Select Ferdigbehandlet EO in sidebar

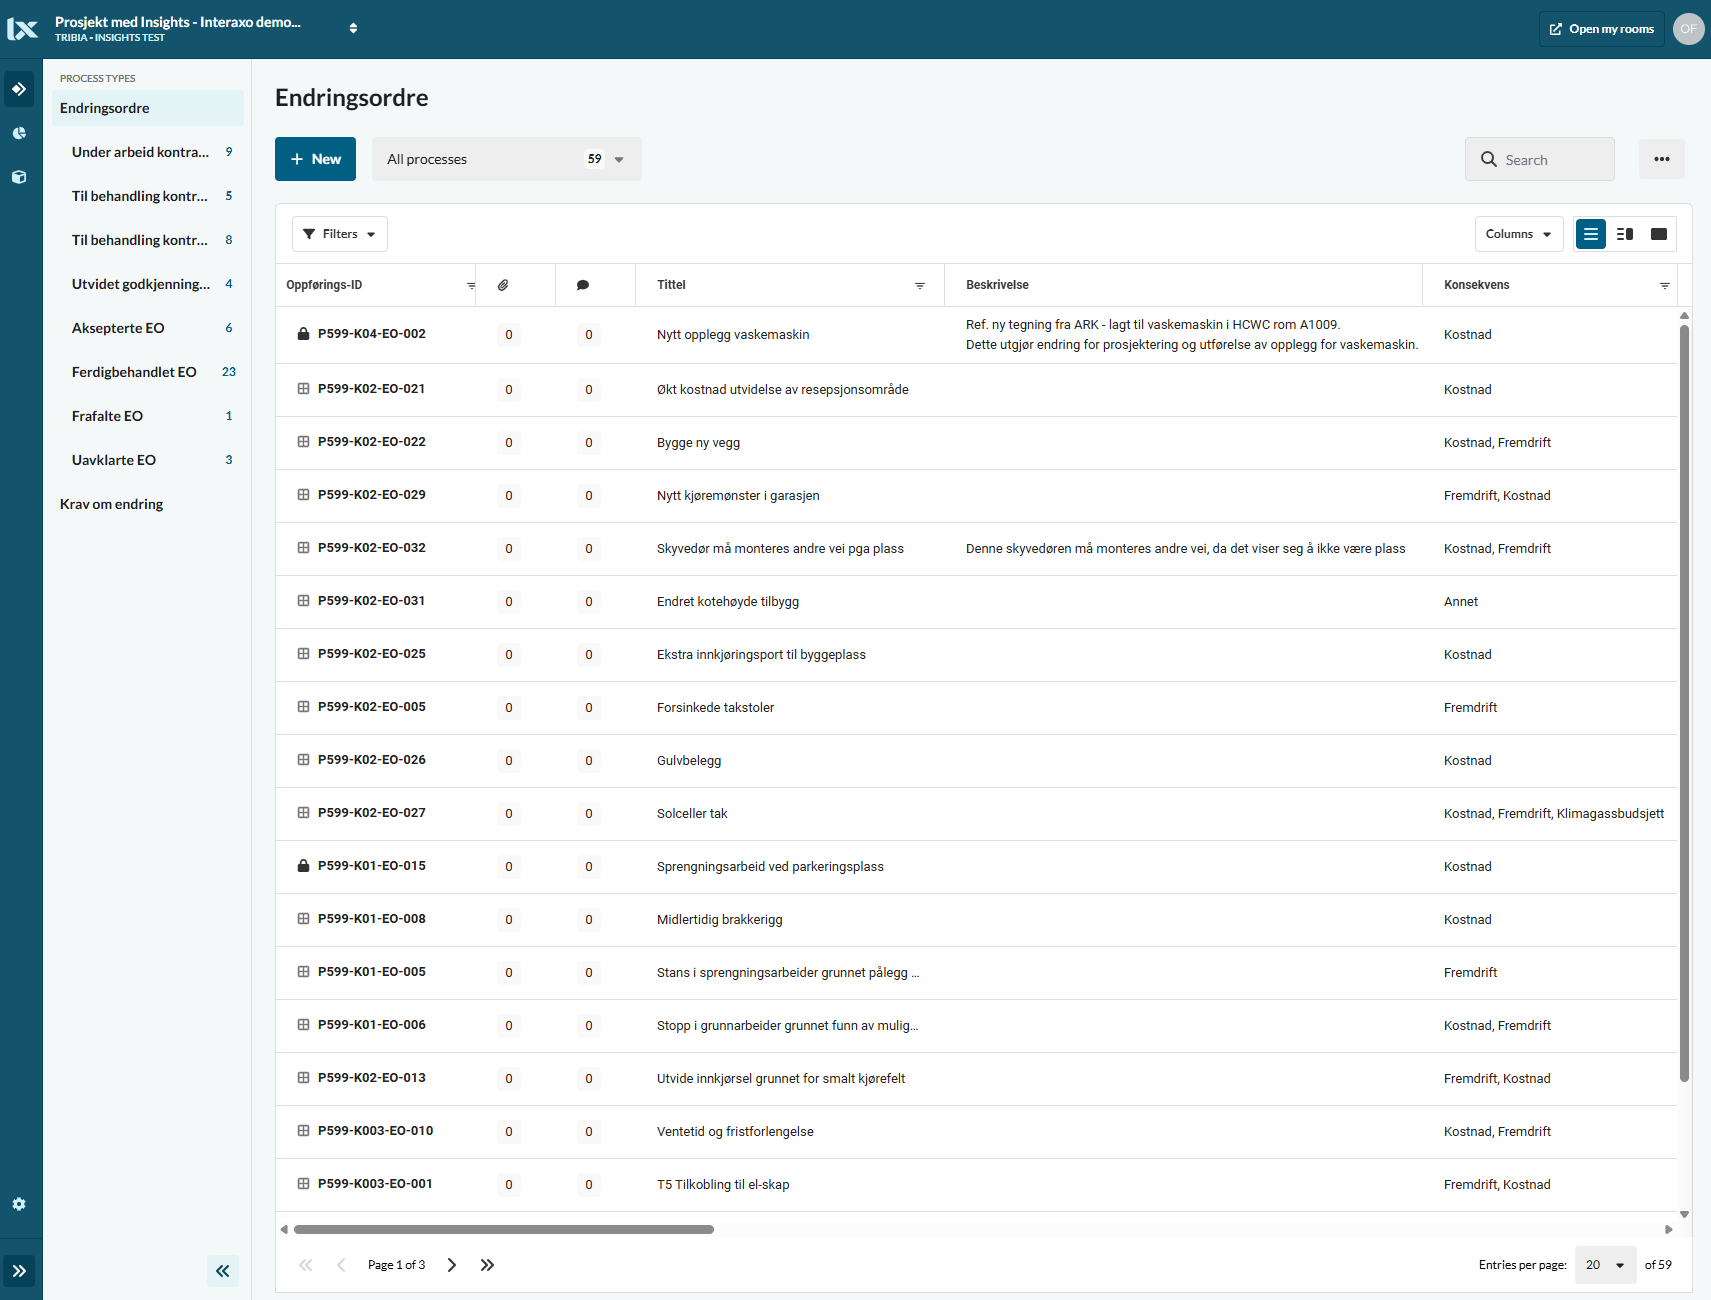(134, 372)
